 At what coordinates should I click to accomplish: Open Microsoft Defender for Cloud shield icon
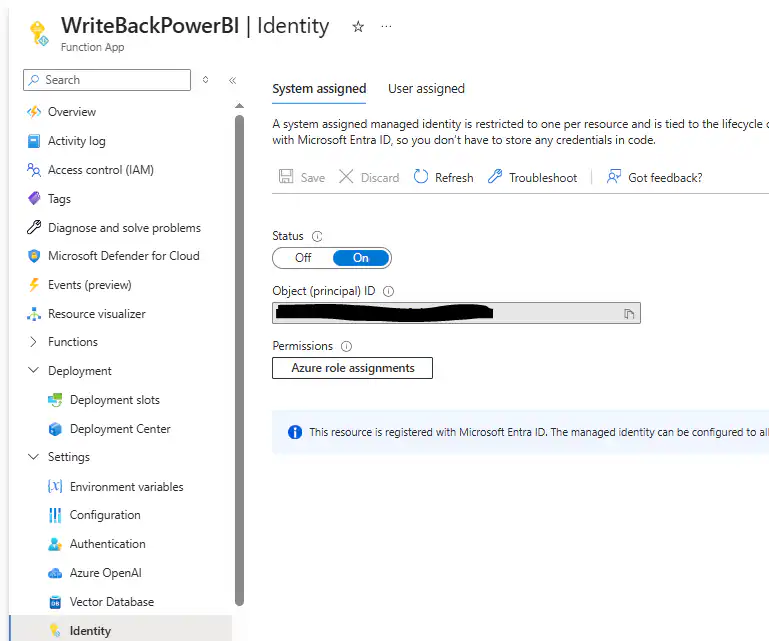coord(34,256)
